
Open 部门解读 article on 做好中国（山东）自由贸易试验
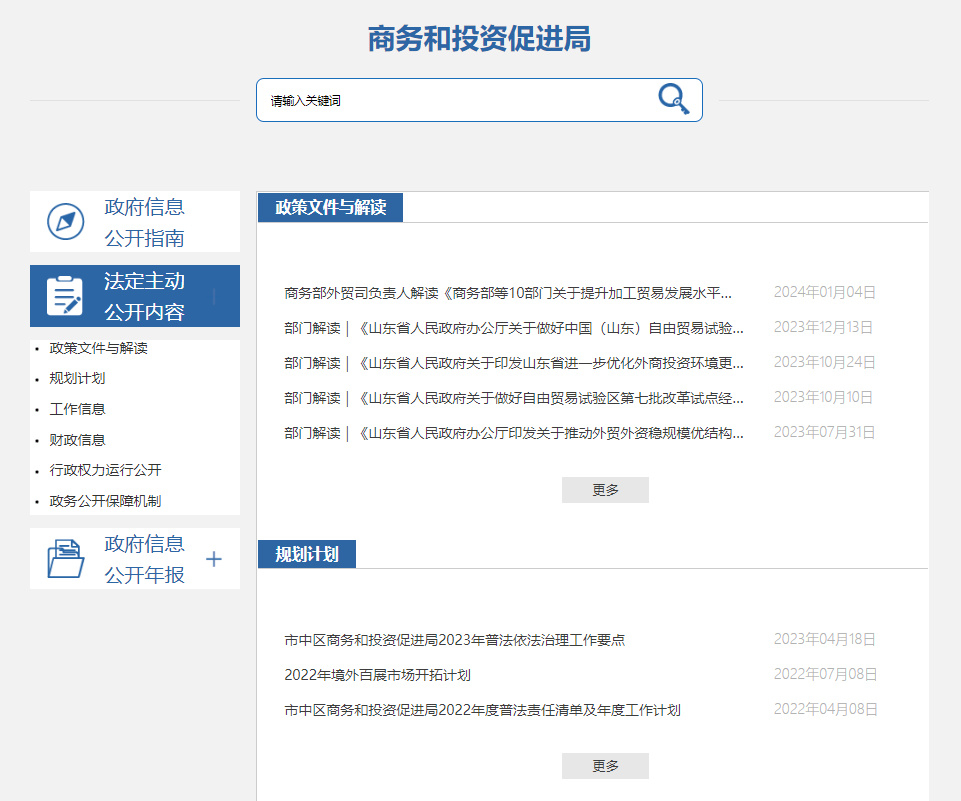click(x=514, y=328)
